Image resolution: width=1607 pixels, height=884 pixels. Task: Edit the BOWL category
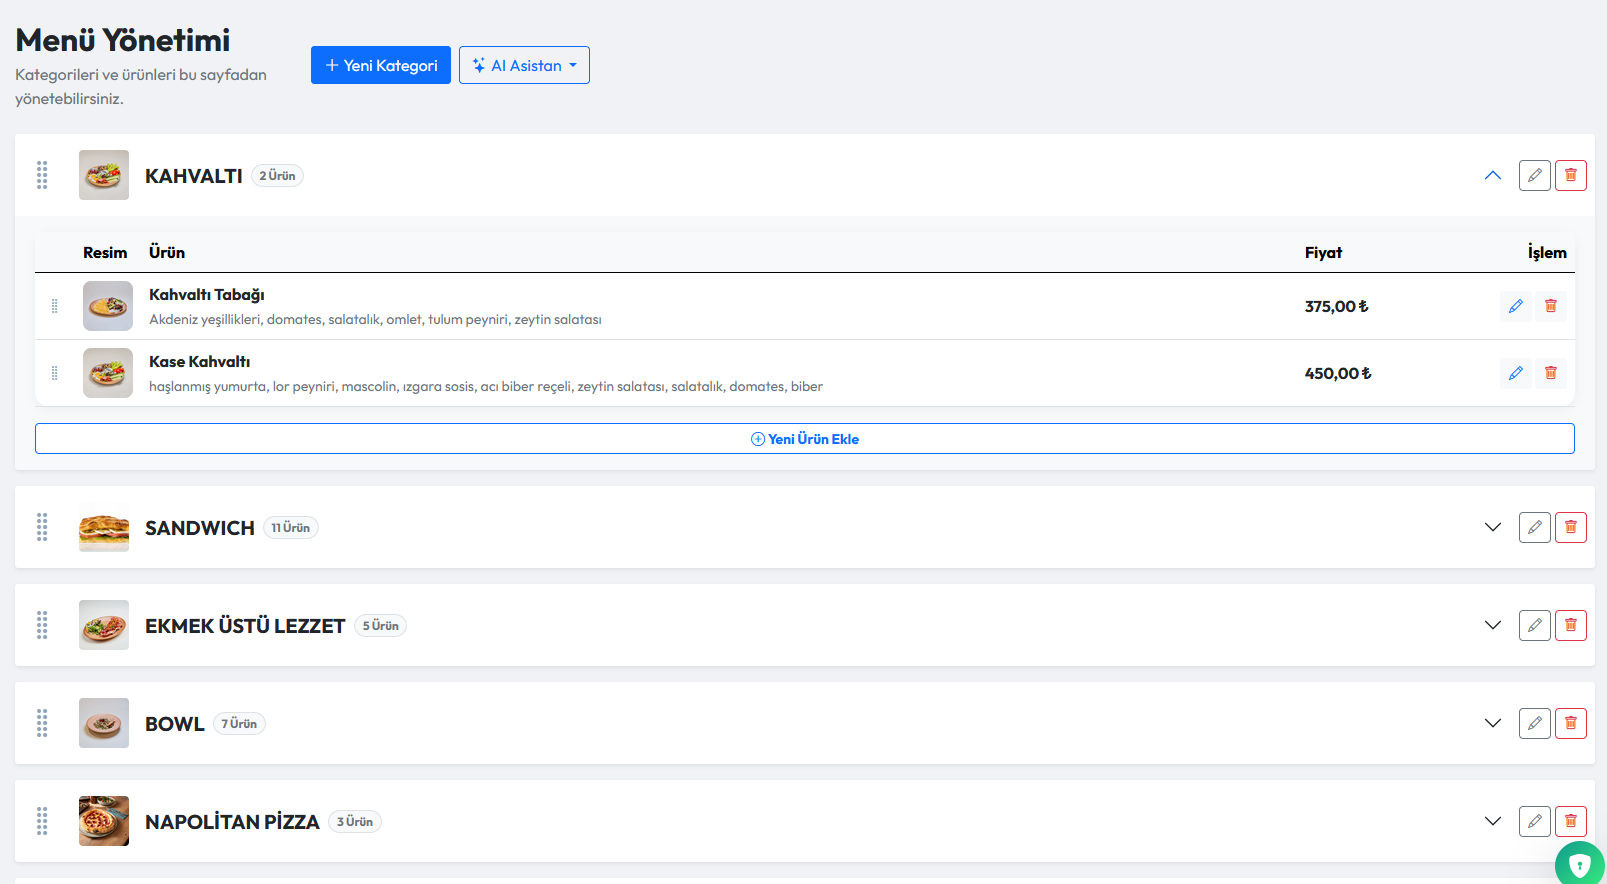pos(1534,723)
